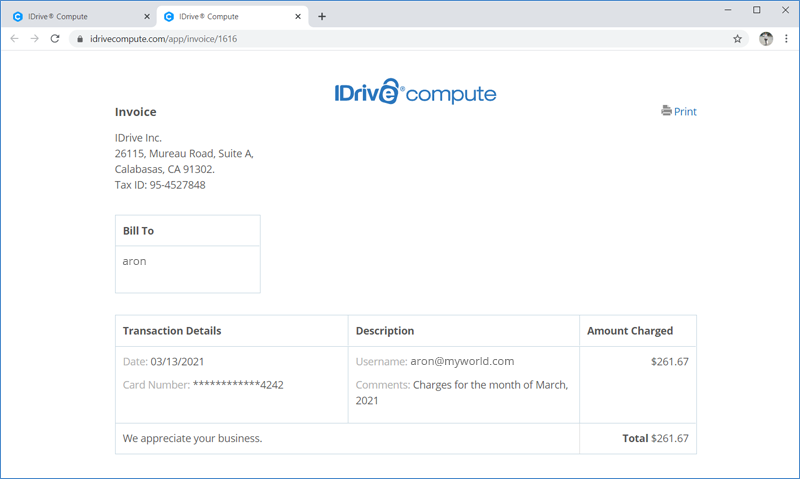Click the padlock site info icon
The height and width of the screenshot is (479, 800).
pos(80,39)
